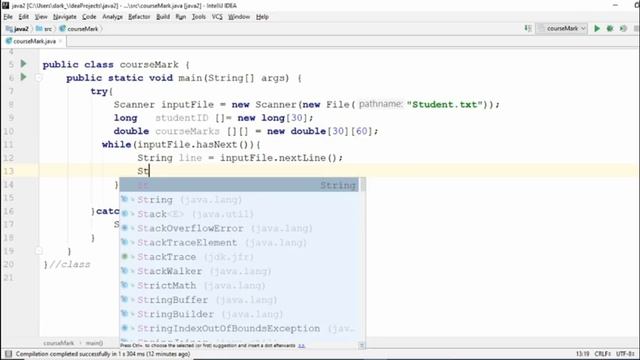Close the courseMark.java tab
The height and width of the screenshot is (360, 640).
pyautogui.click(x=60, y=41)
